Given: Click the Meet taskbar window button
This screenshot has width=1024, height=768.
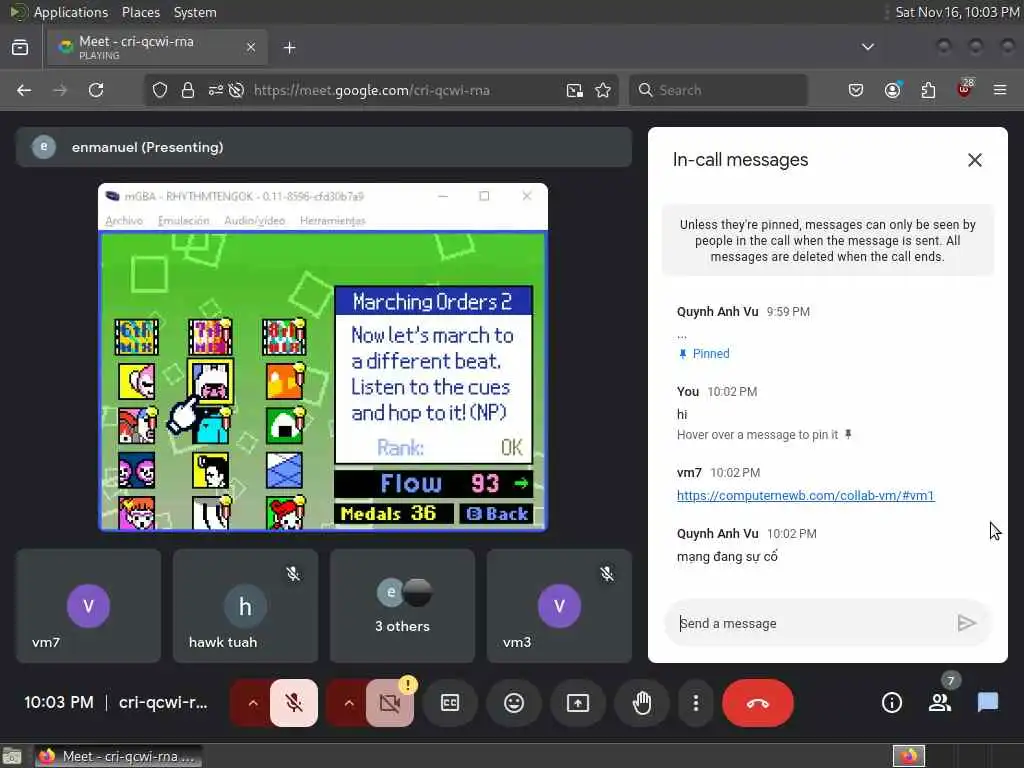Looking at the screenshot, I should (x=118, y=756).
